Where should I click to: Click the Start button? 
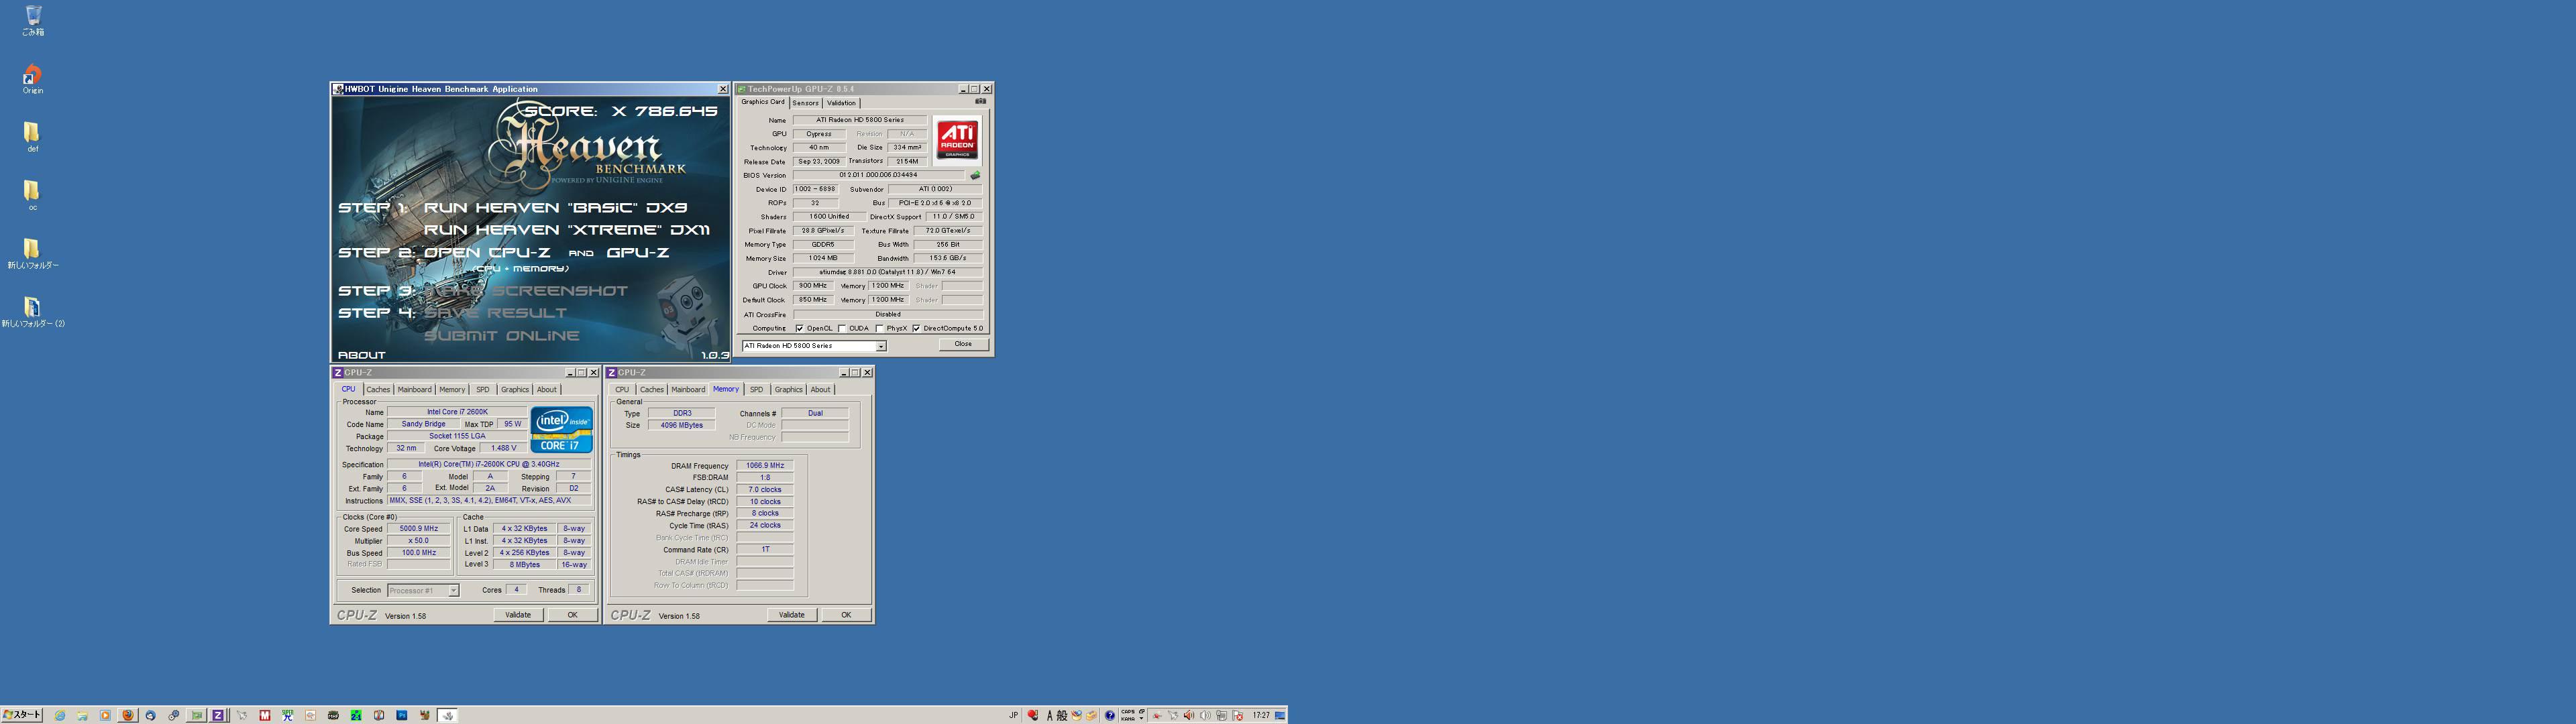[22, 715]
